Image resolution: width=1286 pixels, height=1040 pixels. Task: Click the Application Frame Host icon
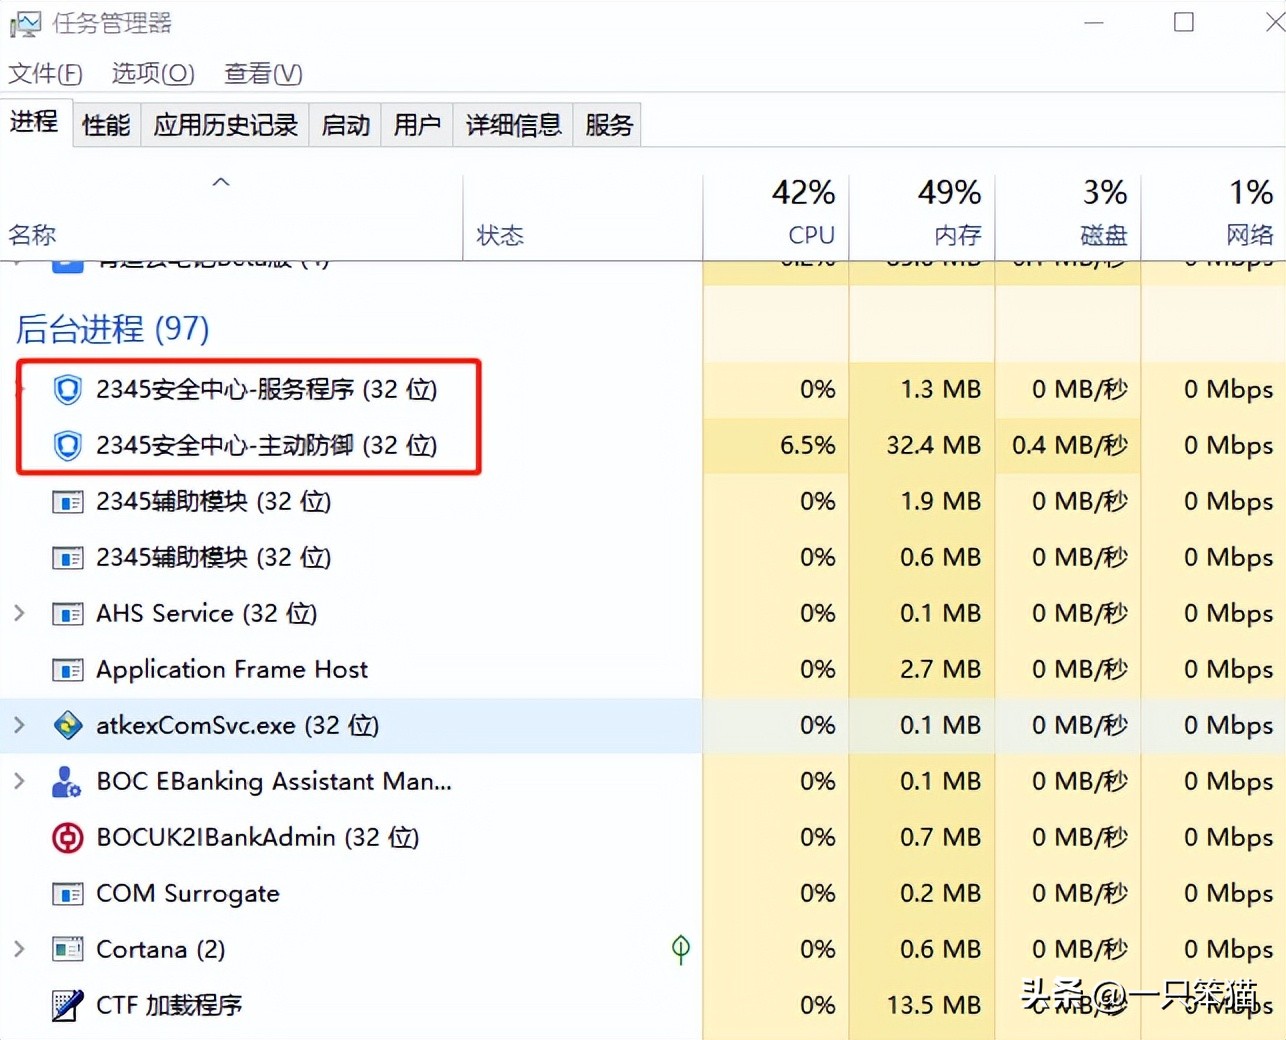tap(67, 670)
